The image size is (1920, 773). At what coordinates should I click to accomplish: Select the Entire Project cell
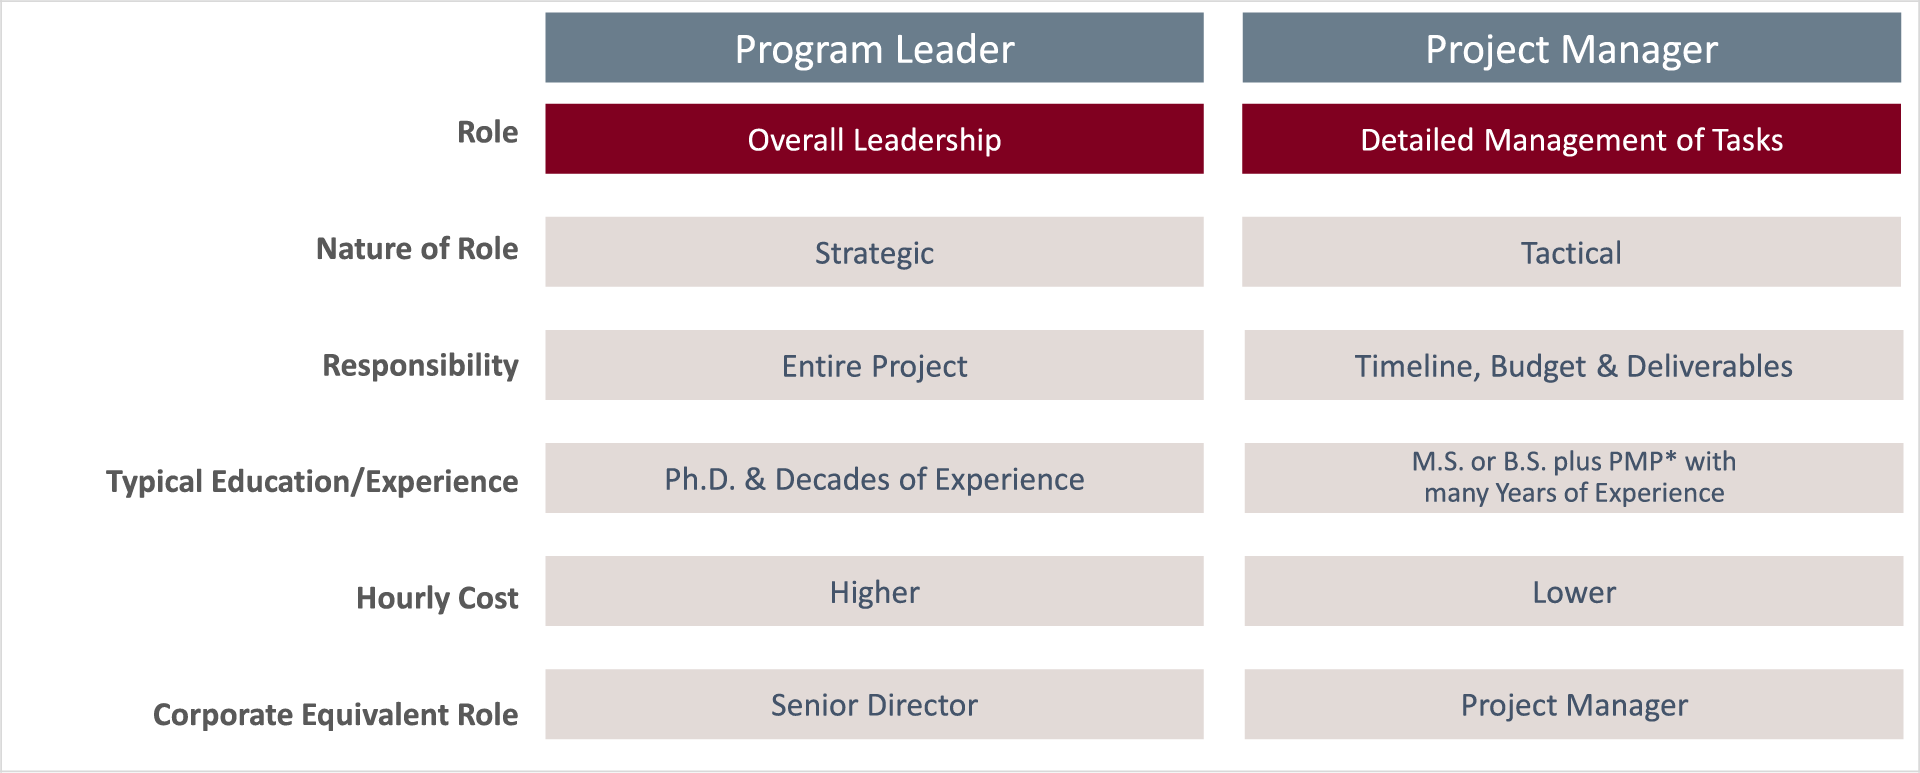click(x=874, y=365)
